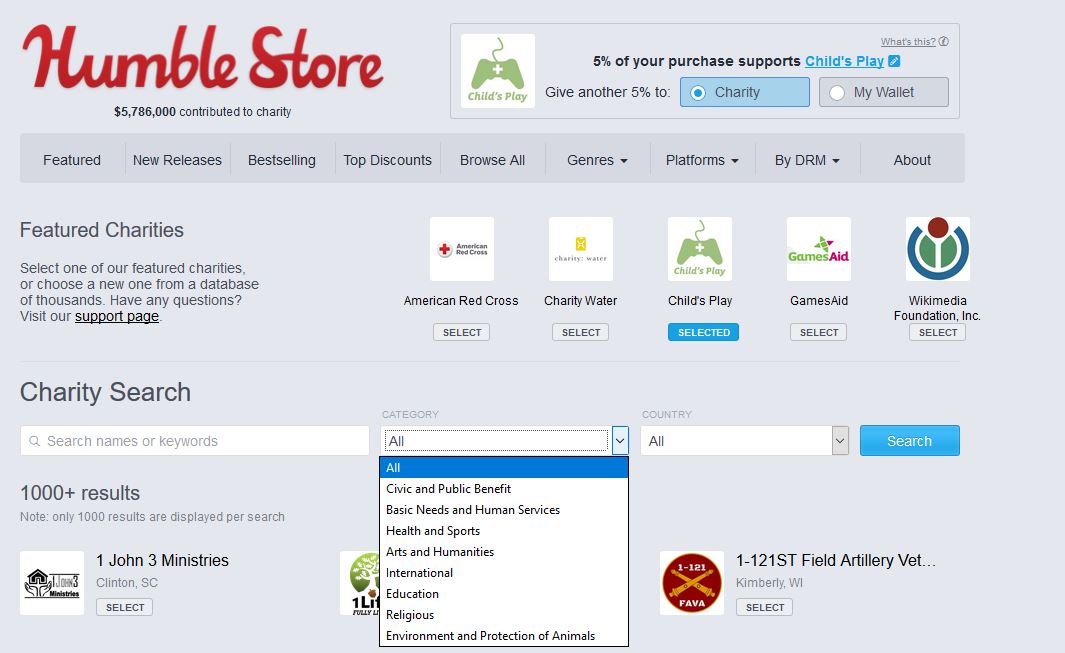Open the support page link
The width and height of the screenshot is (1065, 653).
pos(116,316)
